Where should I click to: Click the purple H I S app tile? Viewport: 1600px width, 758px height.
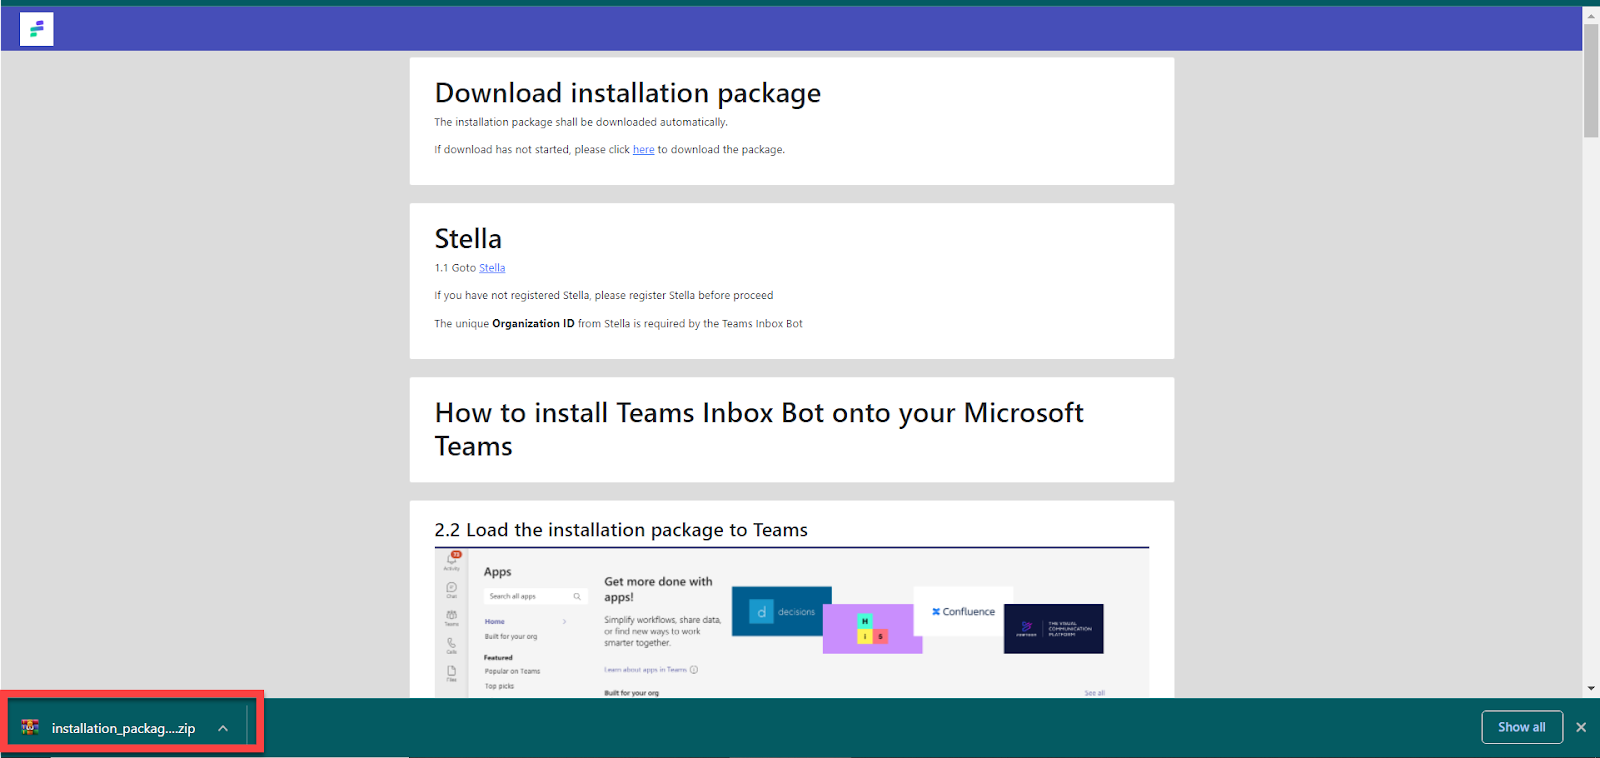tap(872, 629)
